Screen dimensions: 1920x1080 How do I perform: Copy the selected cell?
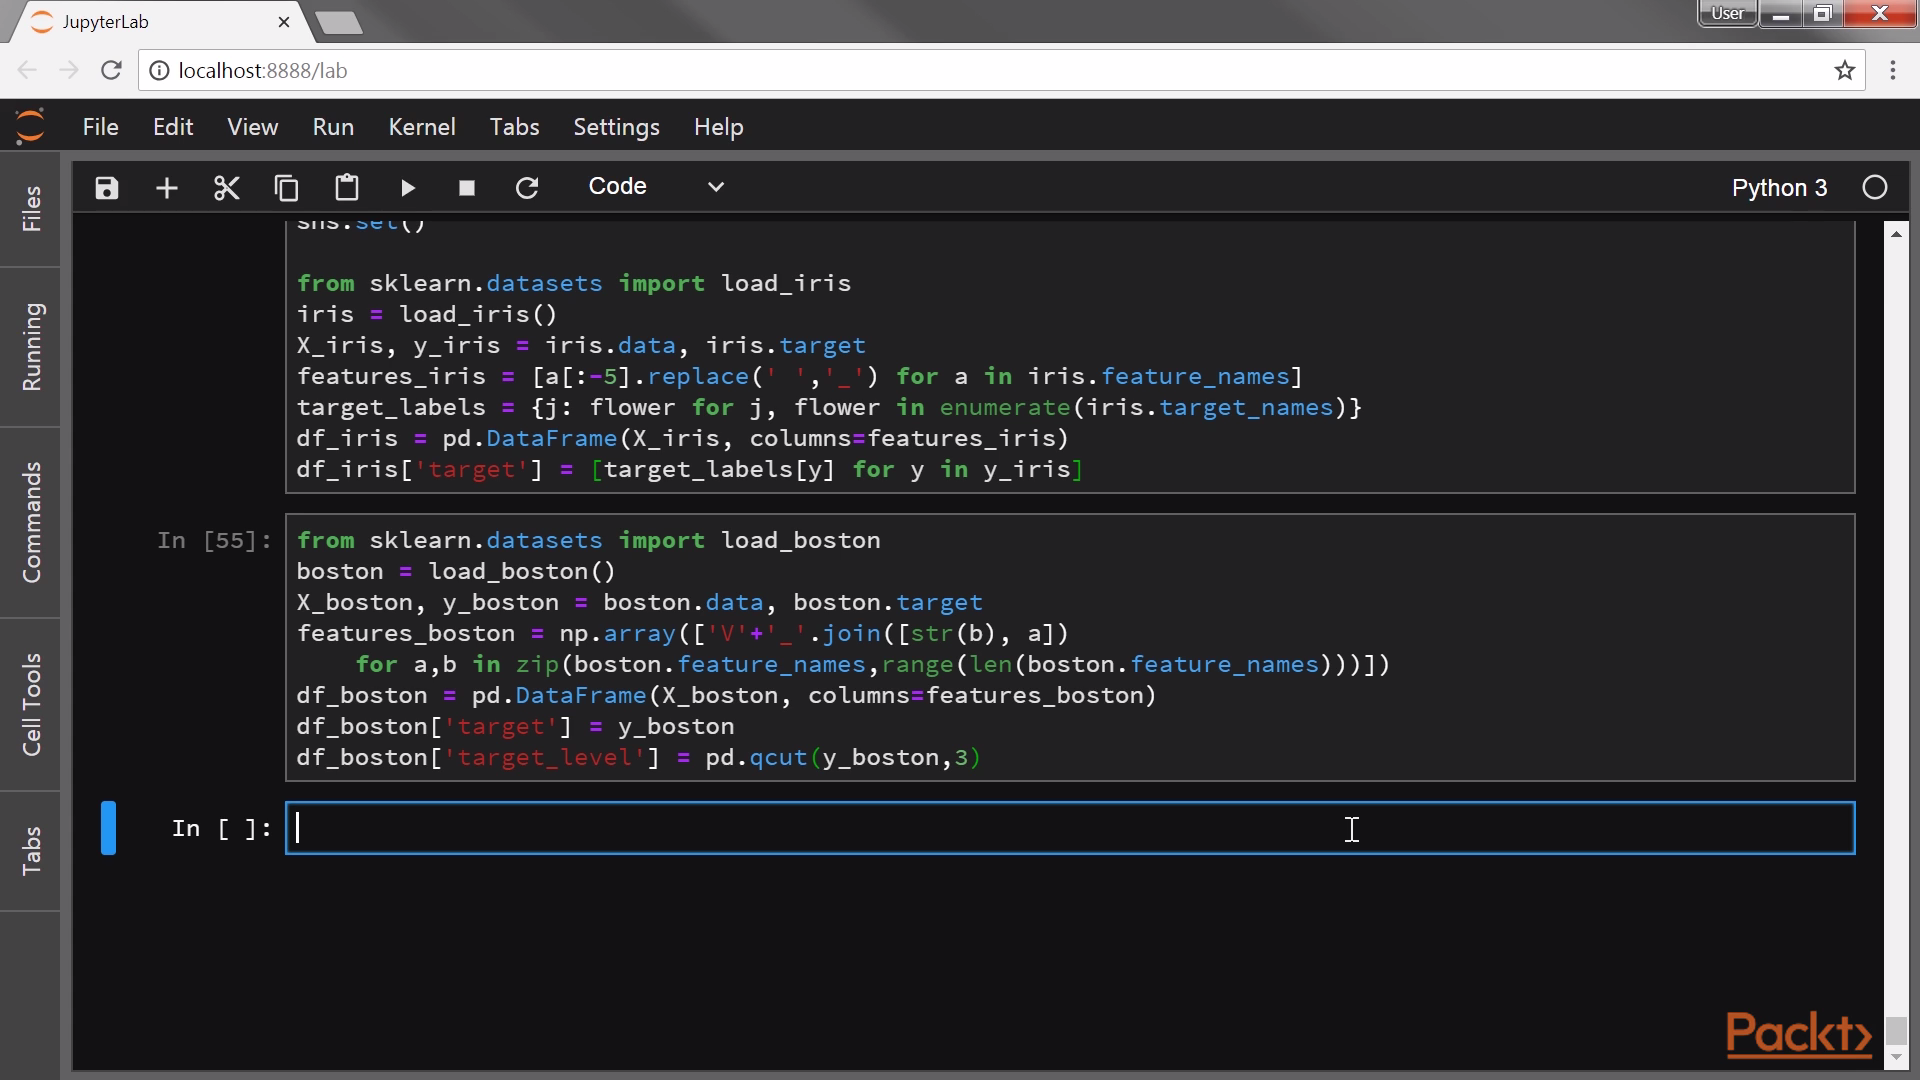coord(287,188)
